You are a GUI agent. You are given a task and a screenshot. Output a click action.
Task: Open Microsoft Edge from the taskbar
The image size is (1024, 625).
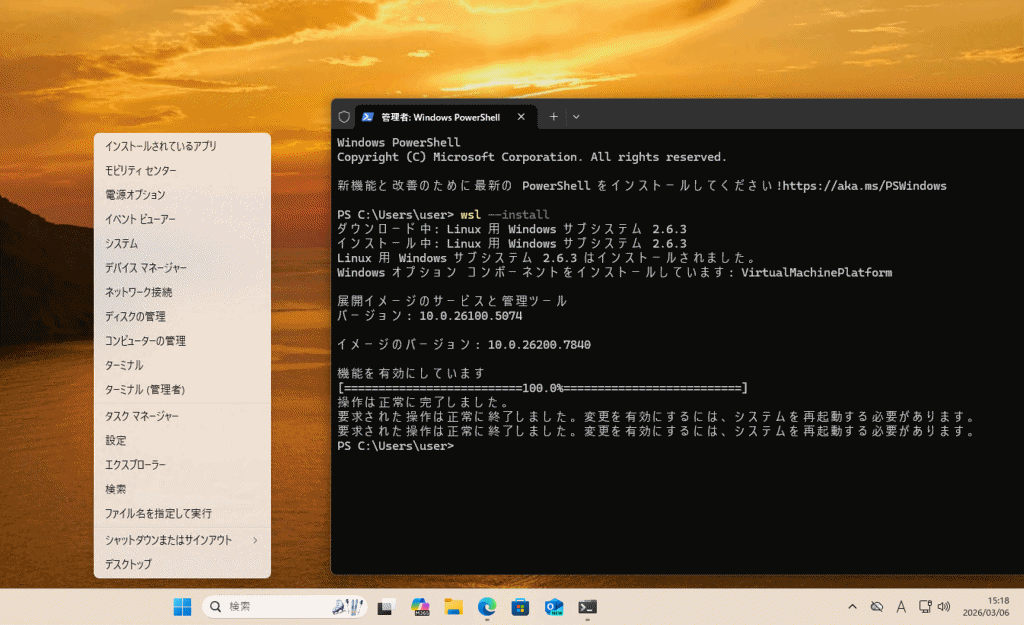pyautogui.click(x=487, y=606)
